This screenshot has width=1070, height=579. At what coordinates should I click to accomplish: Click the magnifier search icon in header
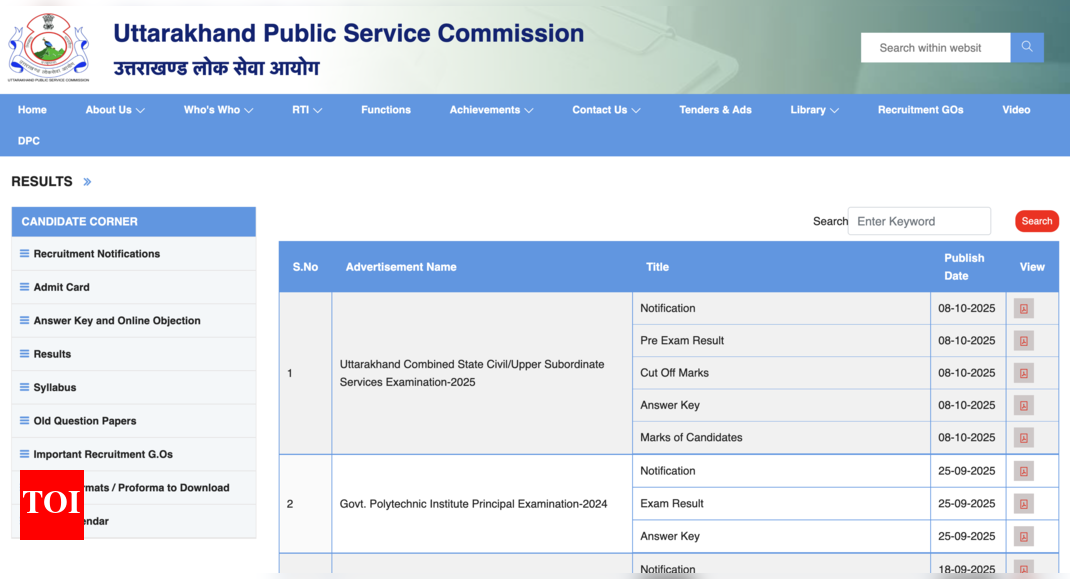(x=1027, y=47)
